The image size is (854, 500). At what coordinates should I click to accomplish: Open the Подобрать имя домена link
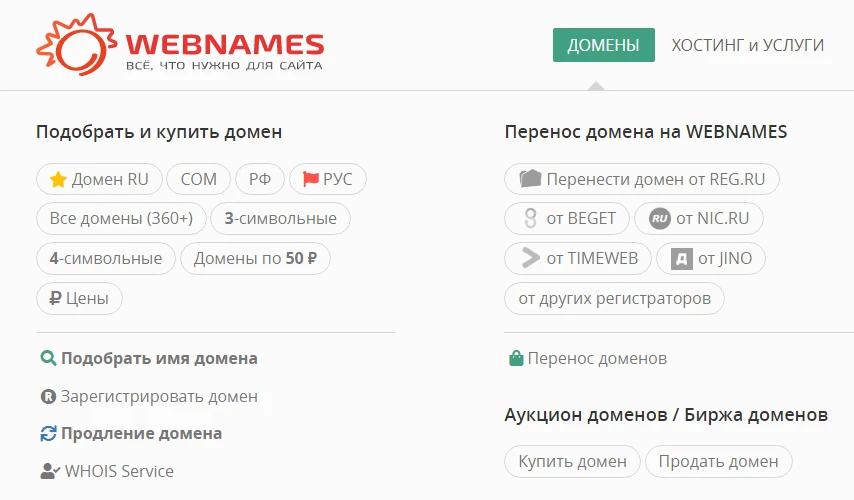pos(159,358)
